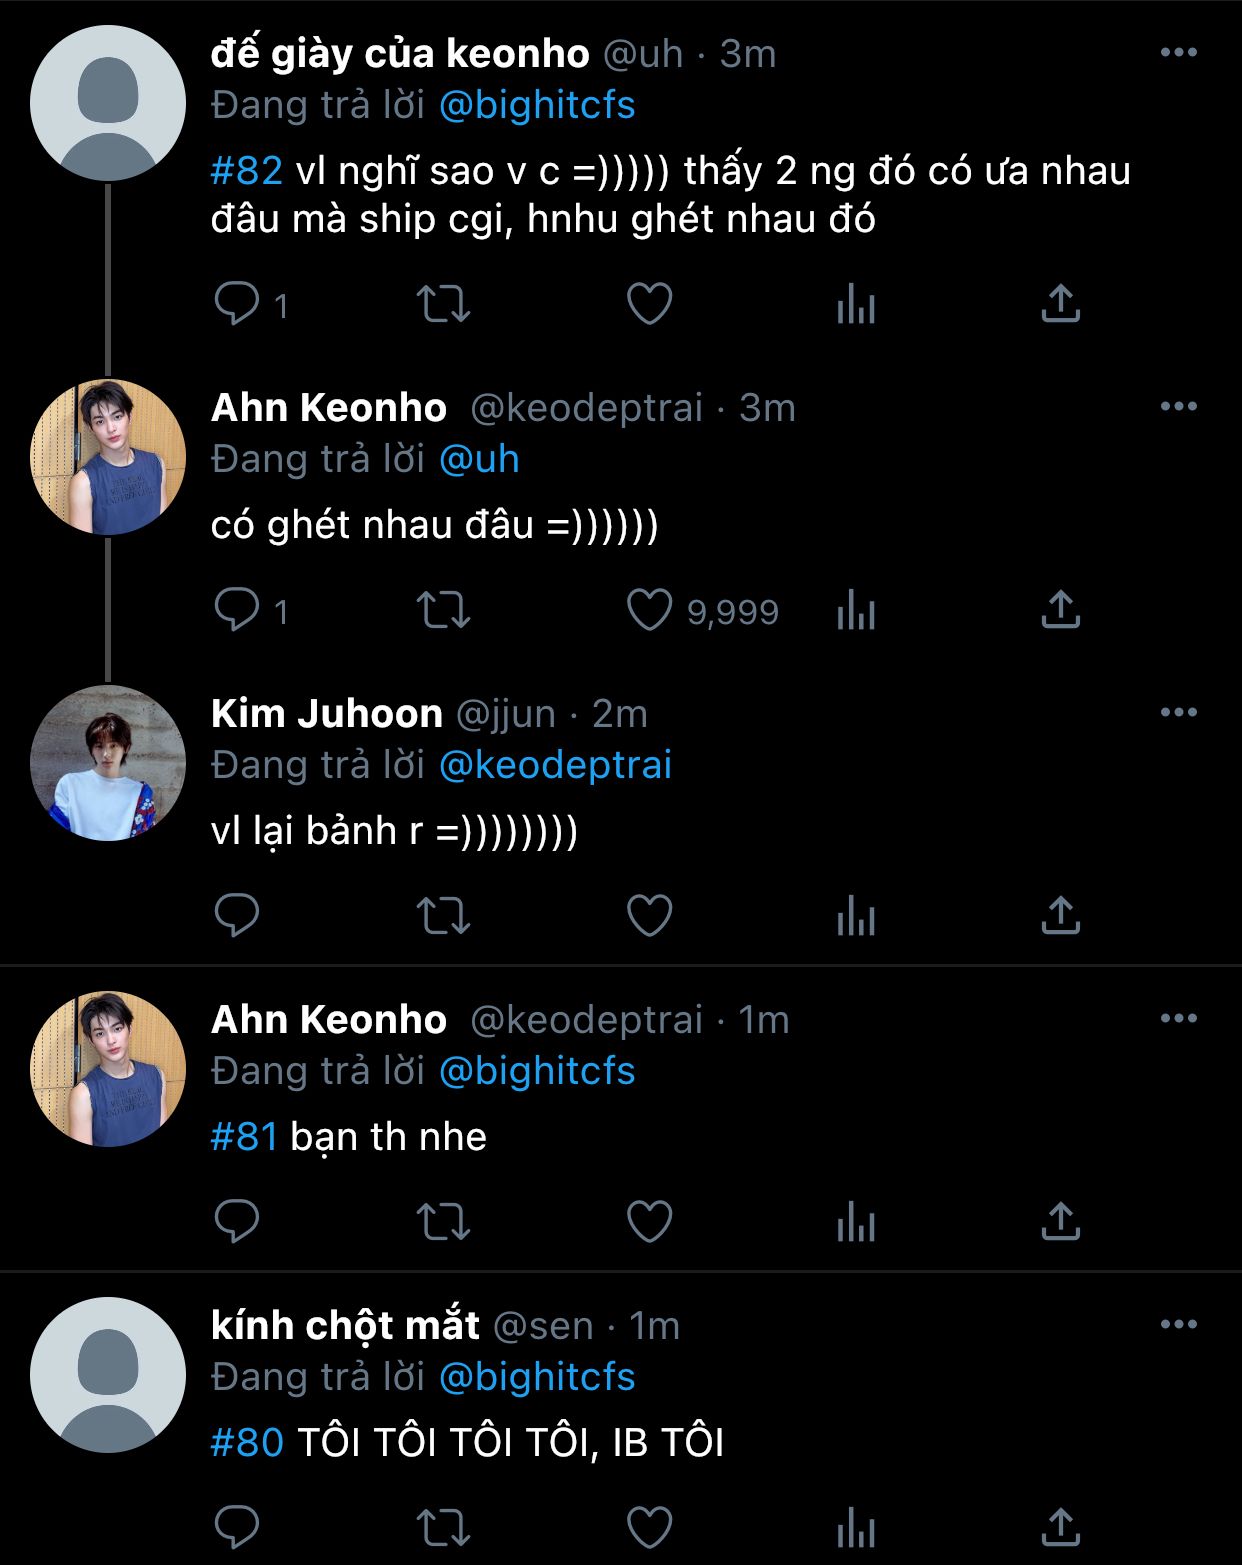View analytics for Kim Juhoon's tweet
Screen dimensions: 1242x1565
[x=856, y=916]
